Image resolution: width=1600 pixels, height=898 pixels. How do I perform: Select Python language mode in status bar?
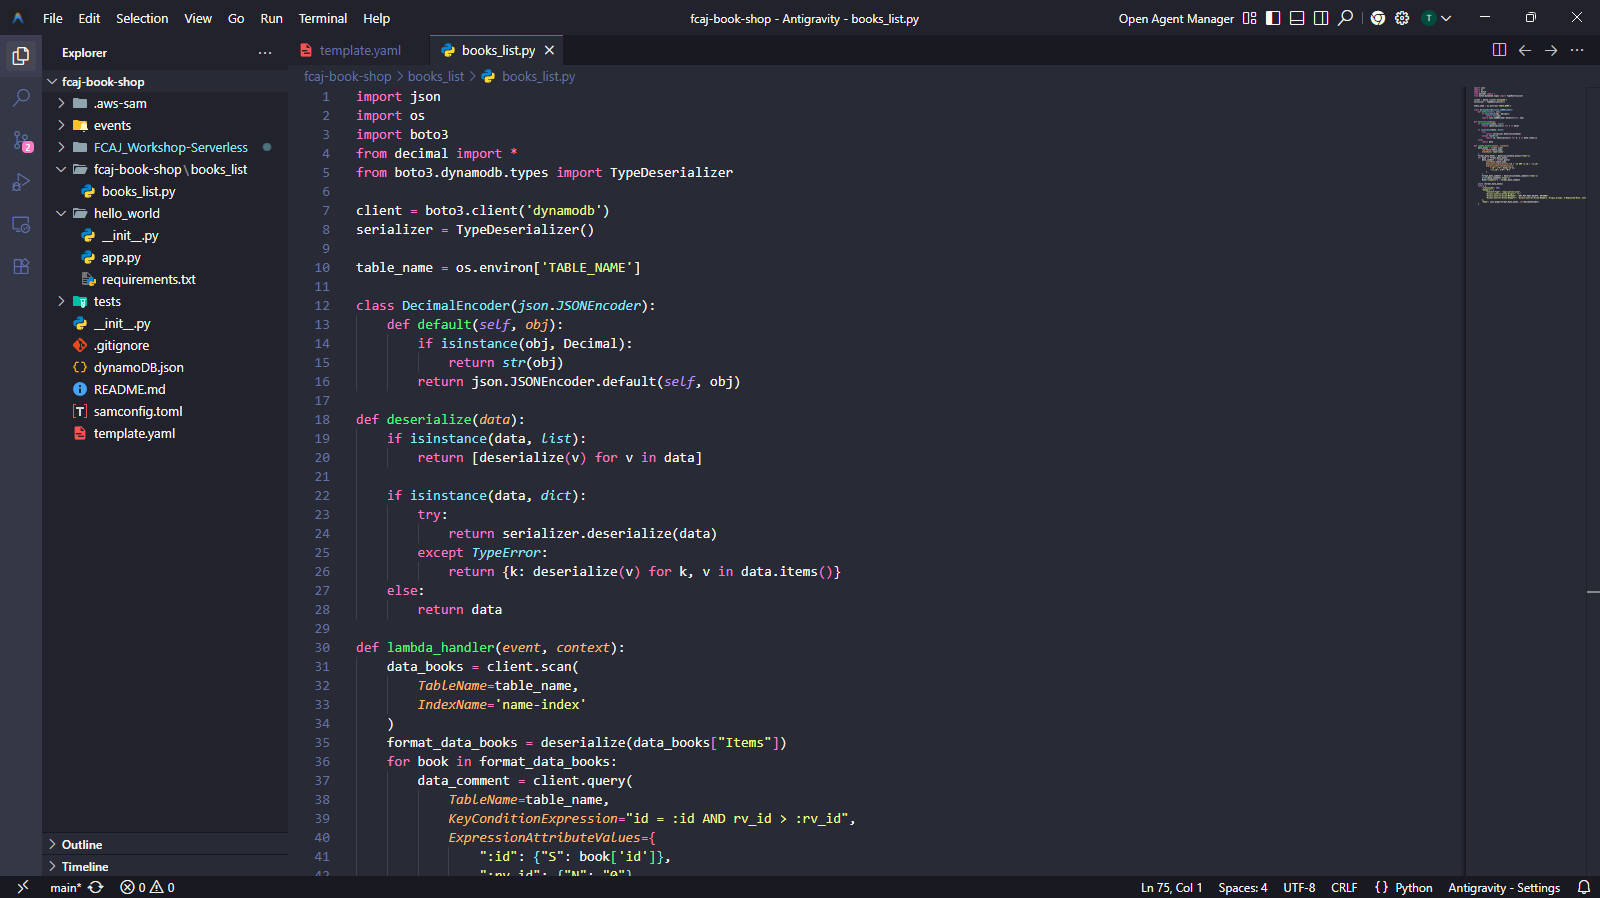[x=1414, y=887]
